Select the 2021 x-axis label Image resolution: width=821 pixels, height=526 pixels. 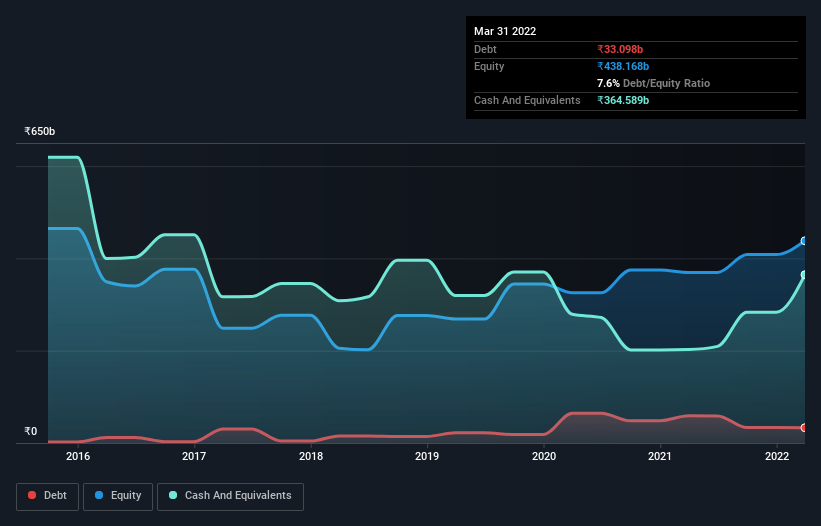click(x=660, y=456)
